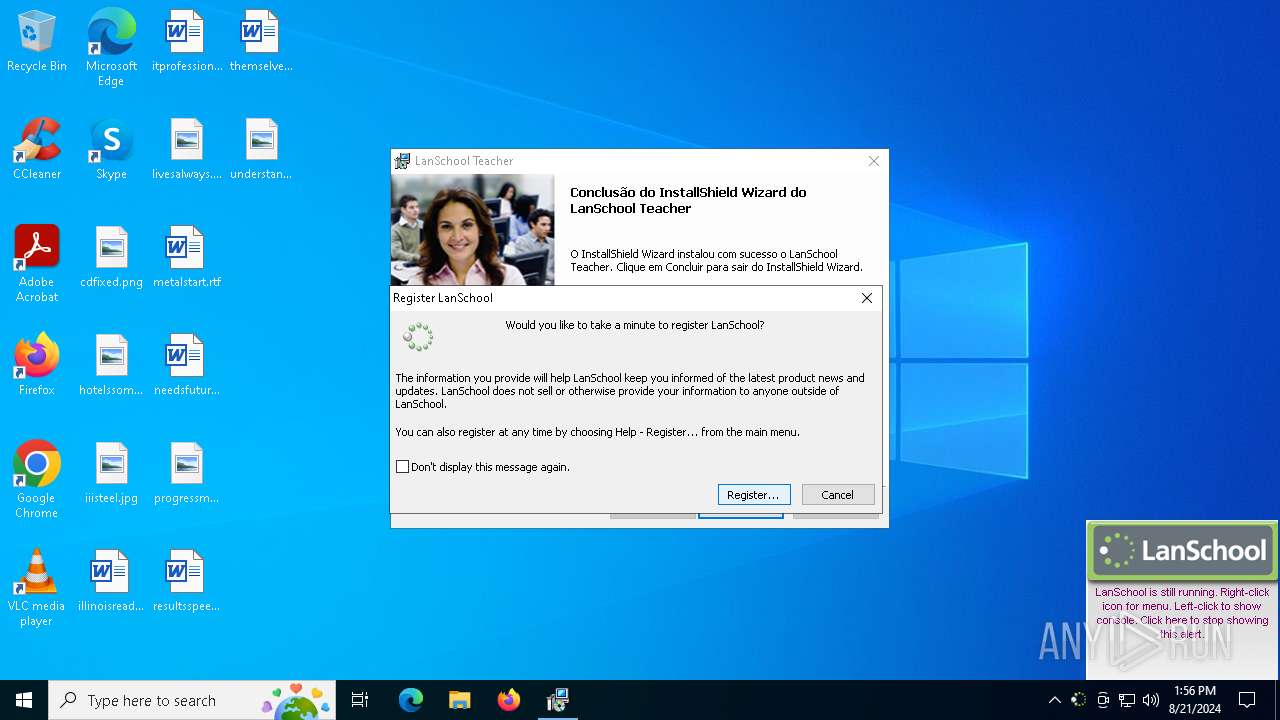Click the LanSchool tray icon
This screenshot has width=1280, height=720.
pos(1079,700)
